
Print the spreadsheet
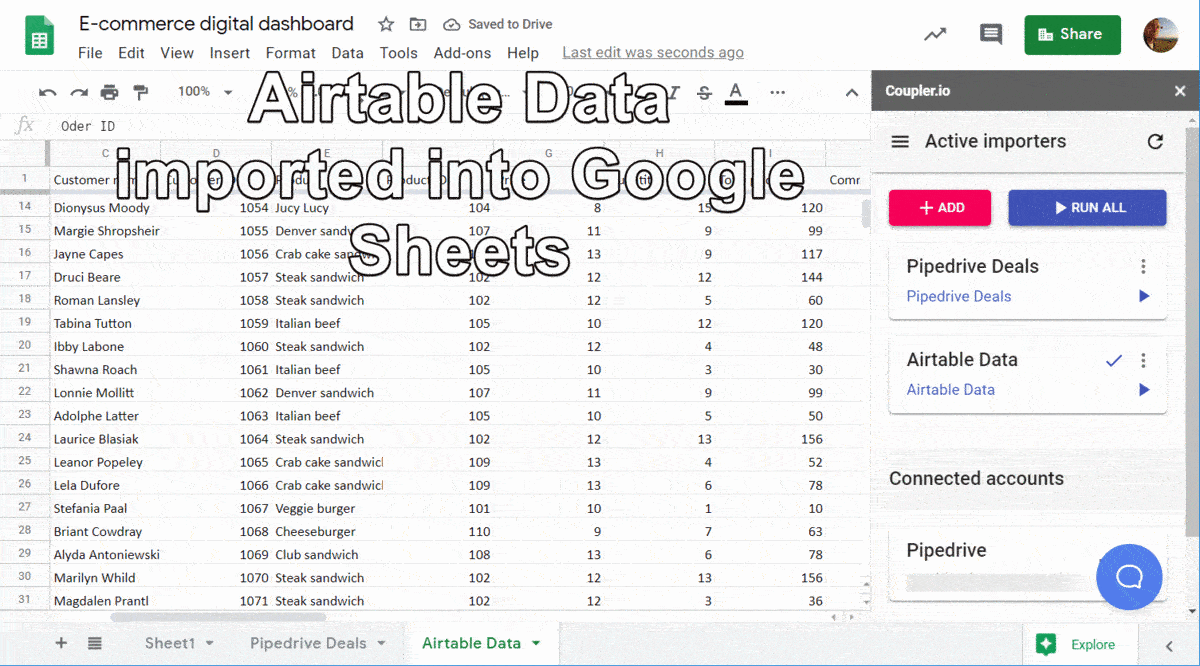point(108,91)
